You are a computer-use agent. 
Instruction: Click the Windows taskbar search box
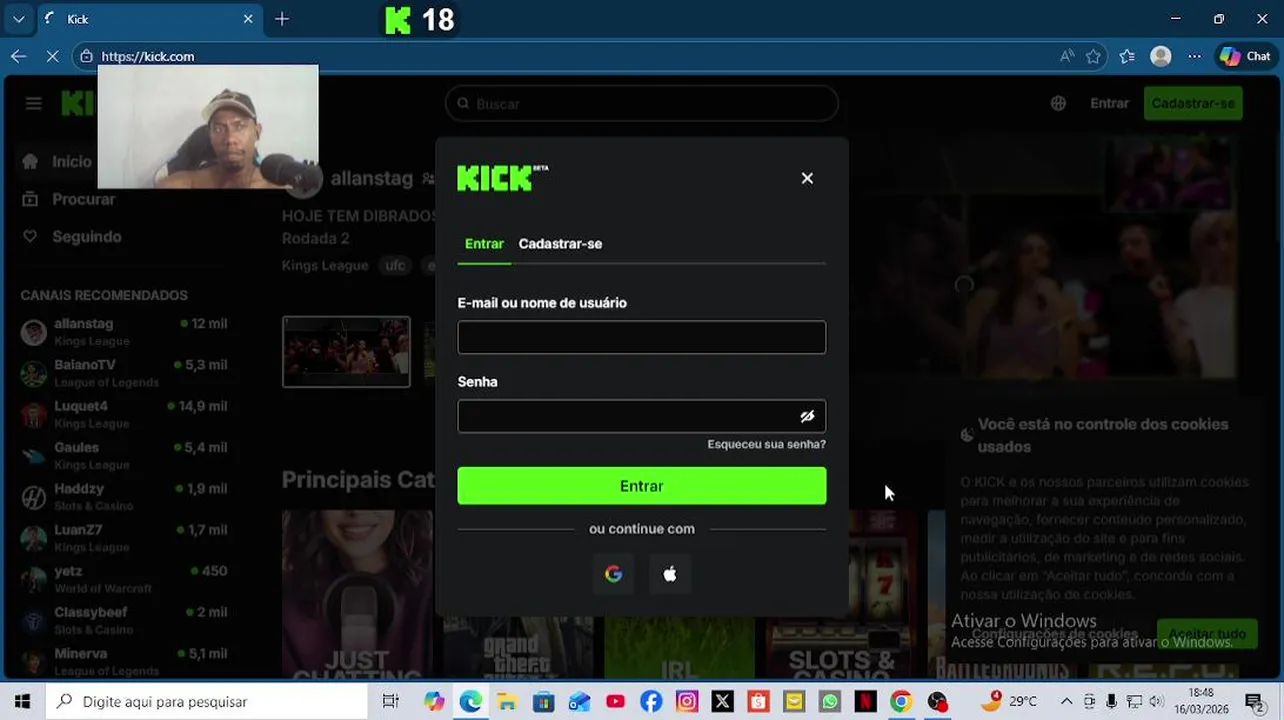tap(208, 702)
